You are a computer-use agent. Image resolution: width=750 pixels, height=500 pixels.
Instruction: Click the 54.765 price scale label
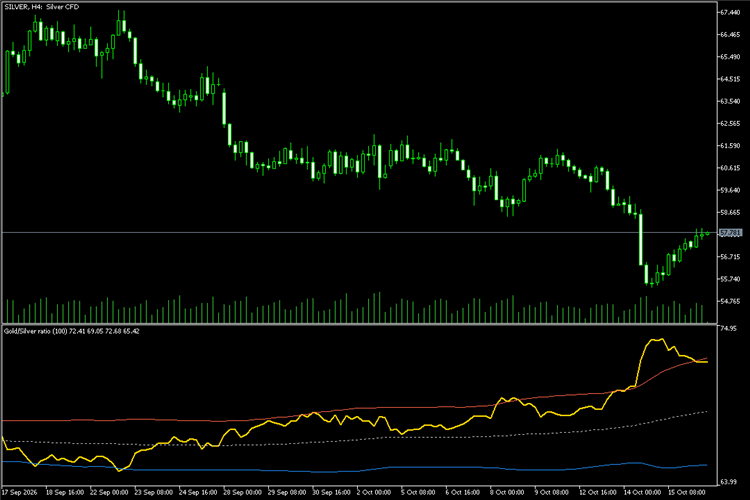click(730, 301)
